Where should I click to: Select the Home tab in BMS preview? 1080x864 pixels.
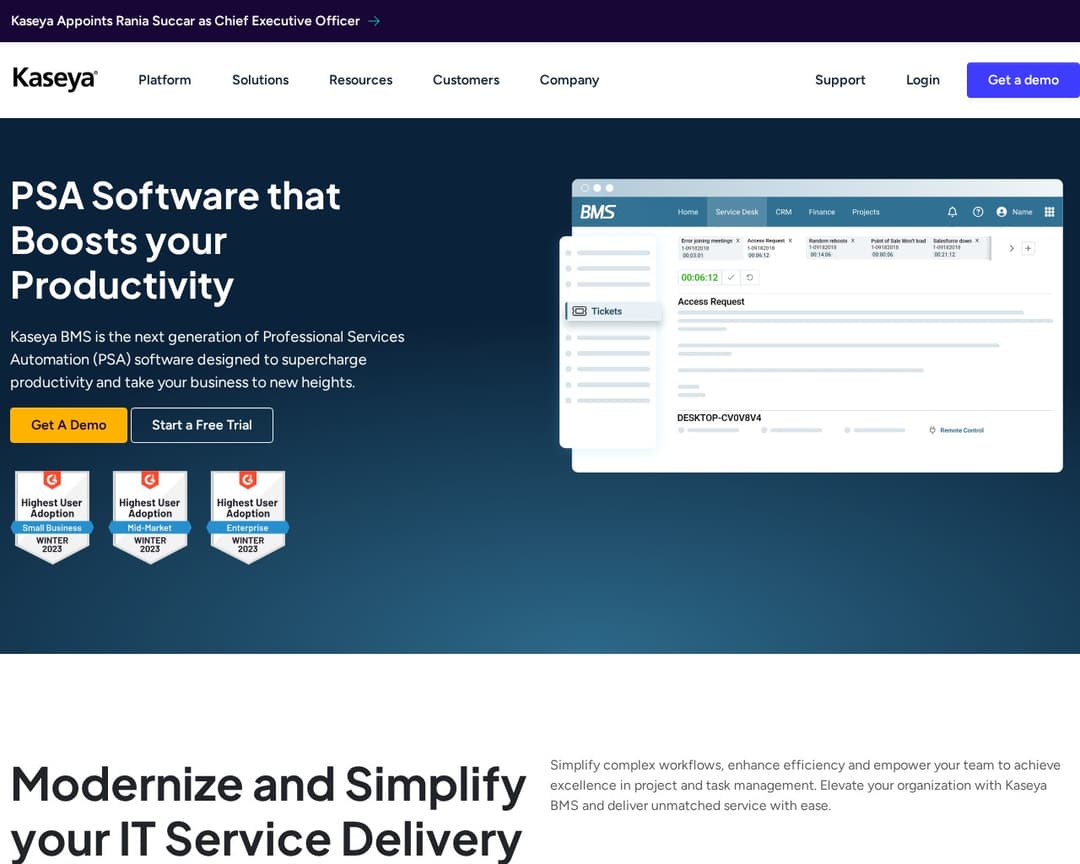coord(688,212)
